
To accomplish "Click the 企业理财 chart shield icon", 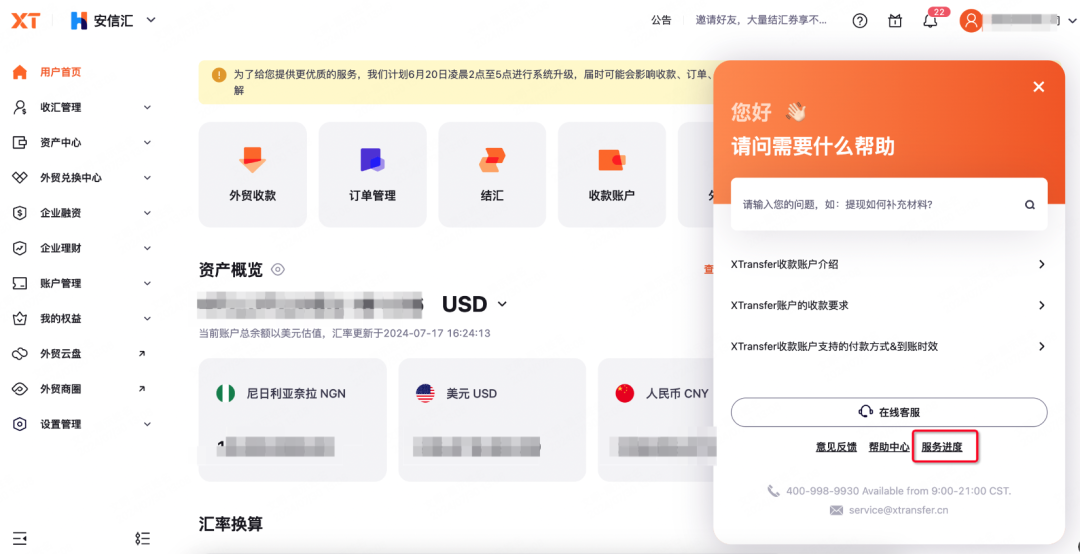I will coord(20,248).
